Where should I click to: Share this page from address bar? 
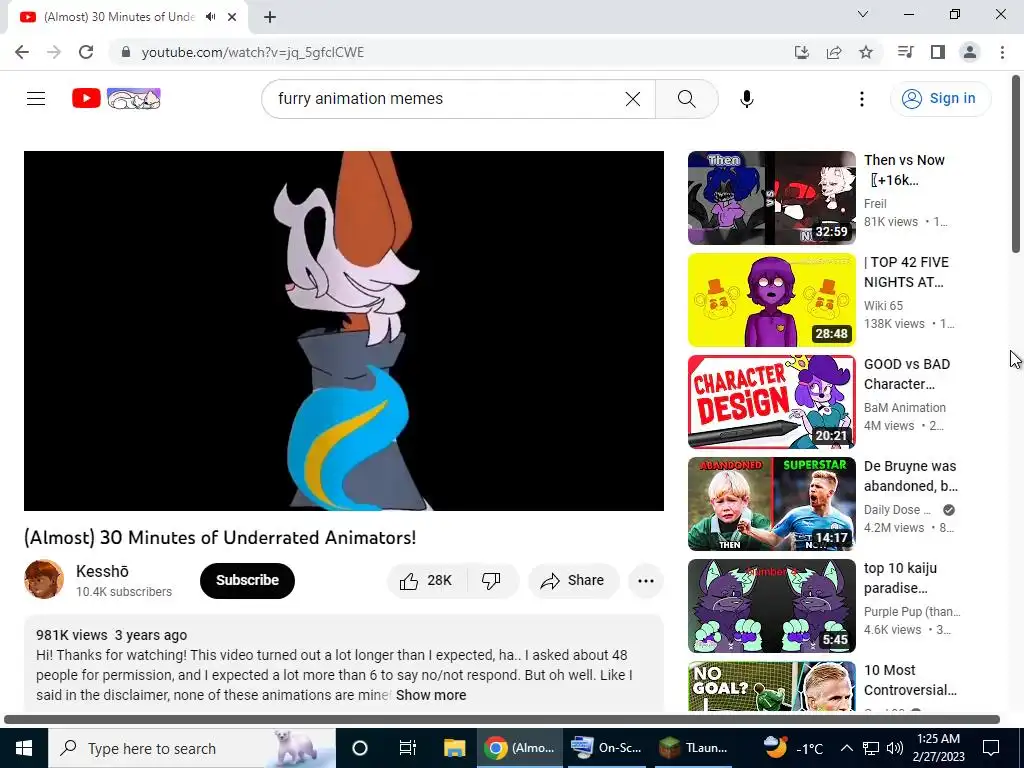tap(834, 52)
